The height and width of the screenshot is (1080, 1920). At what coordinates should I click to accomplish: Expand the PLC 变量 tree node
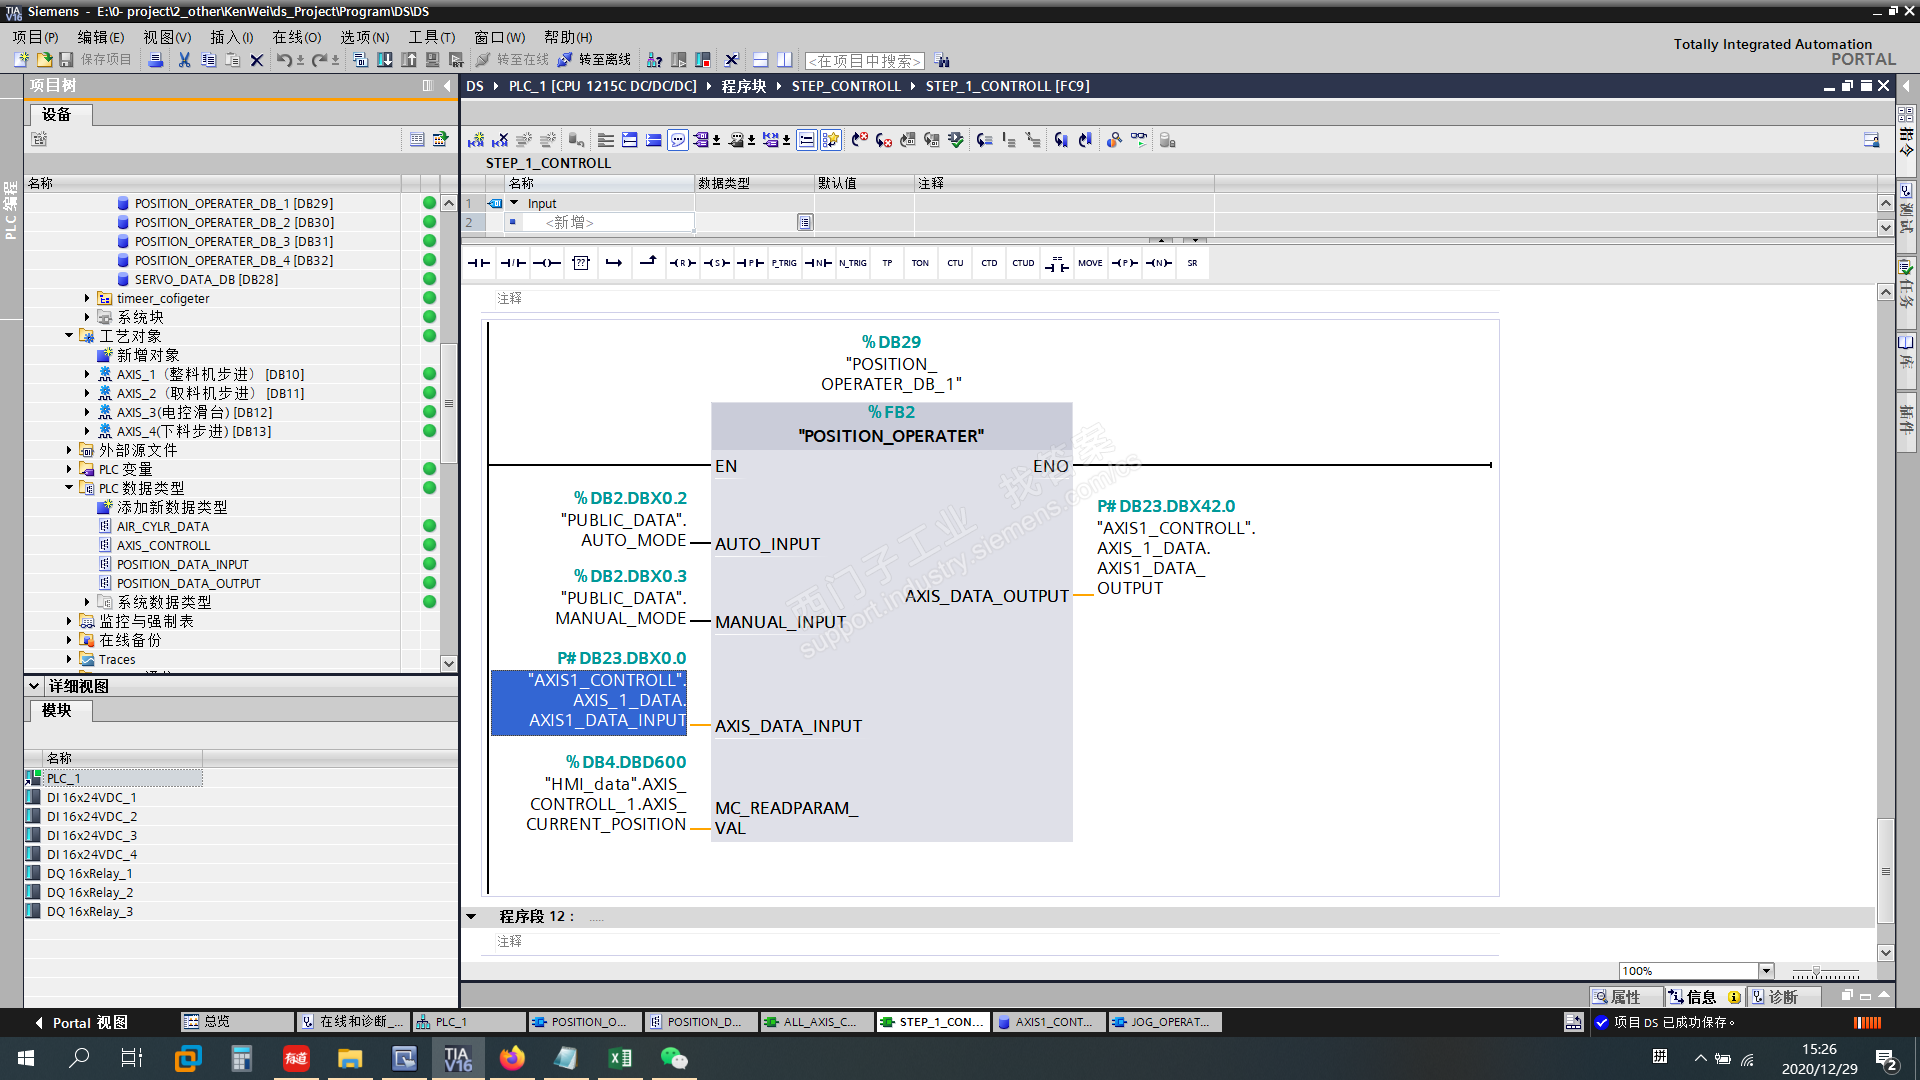[69, 469]
